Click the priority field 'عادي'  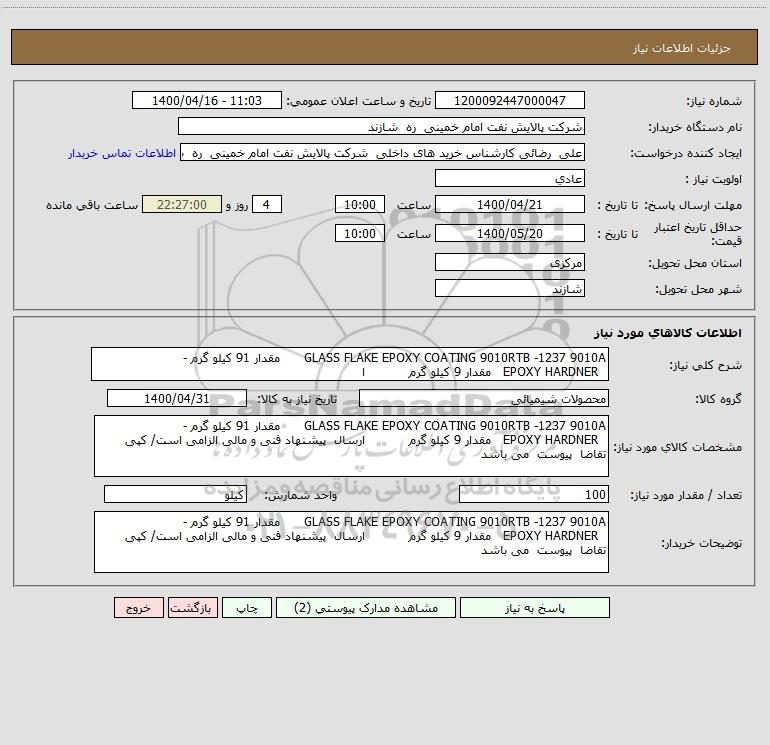(510, 178)
